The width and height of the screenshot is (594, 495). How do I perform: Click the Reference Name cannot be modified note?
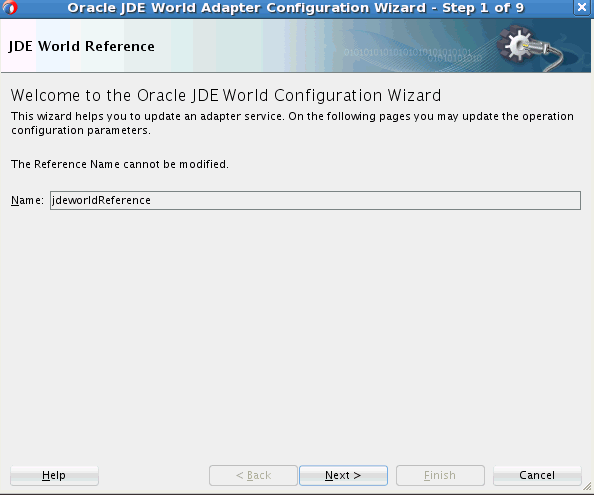(120, 164)
